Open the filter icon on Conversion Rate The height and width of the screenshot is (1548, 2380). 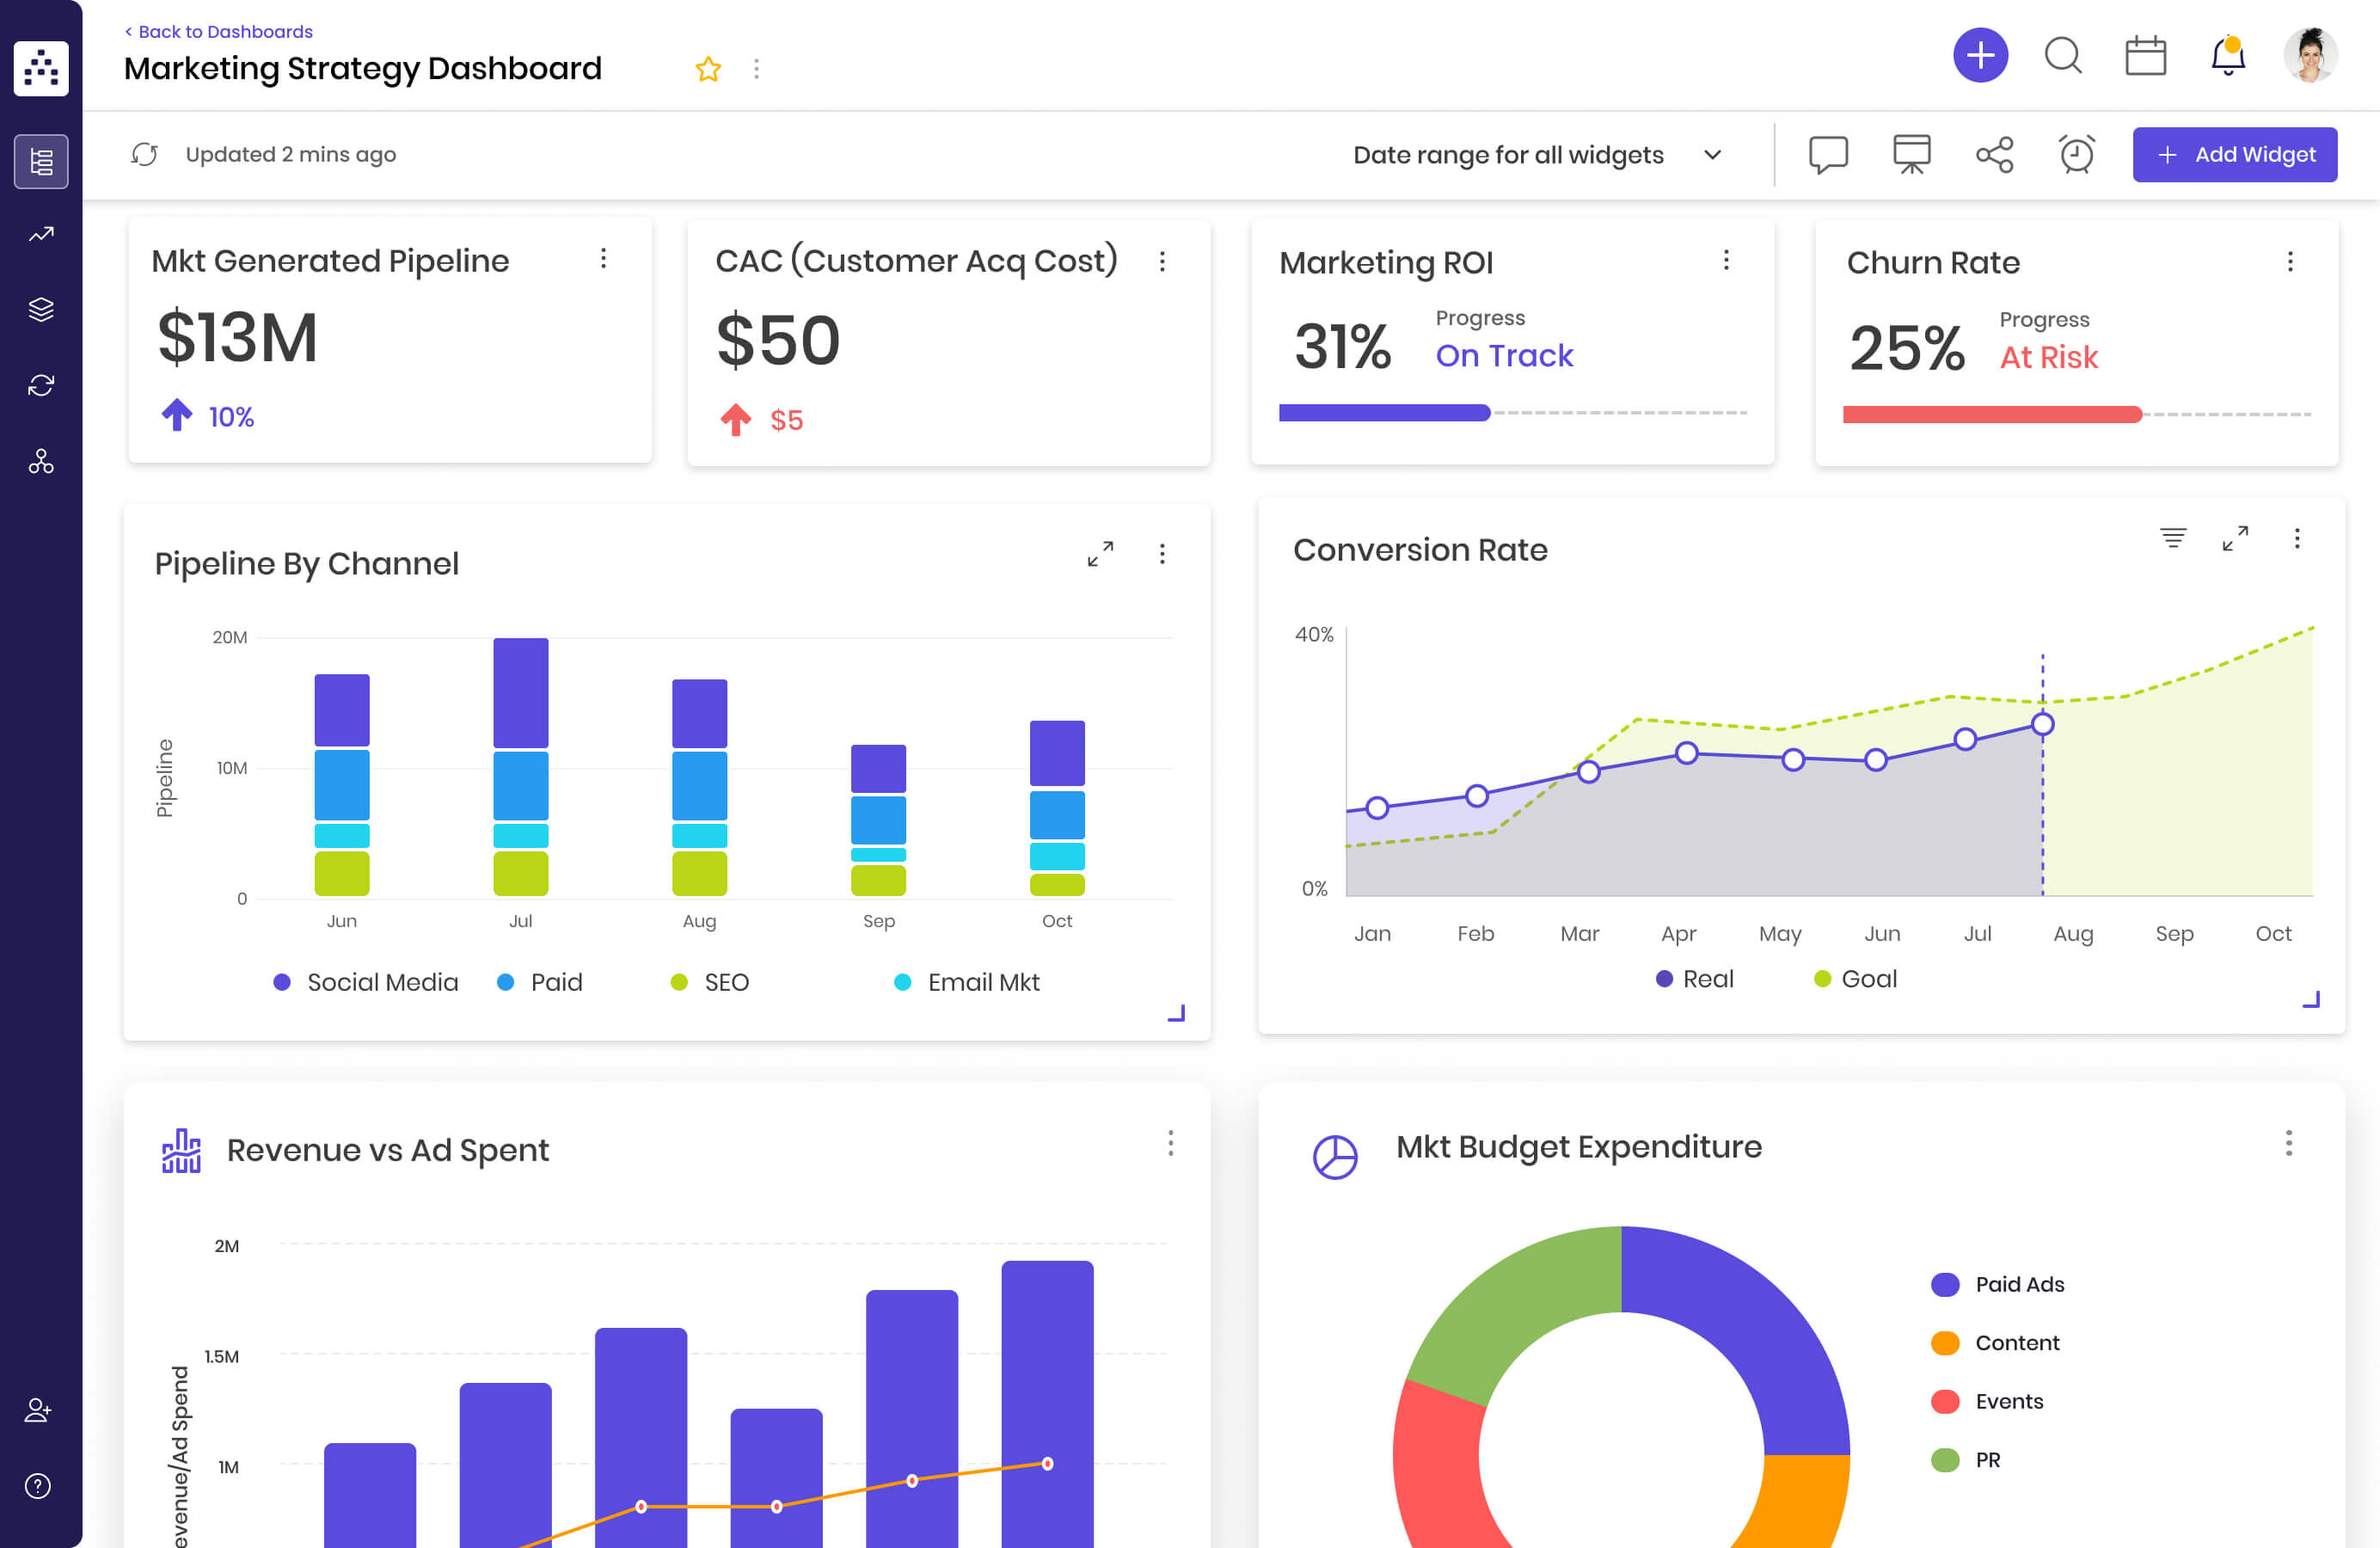coord(2174,537)
